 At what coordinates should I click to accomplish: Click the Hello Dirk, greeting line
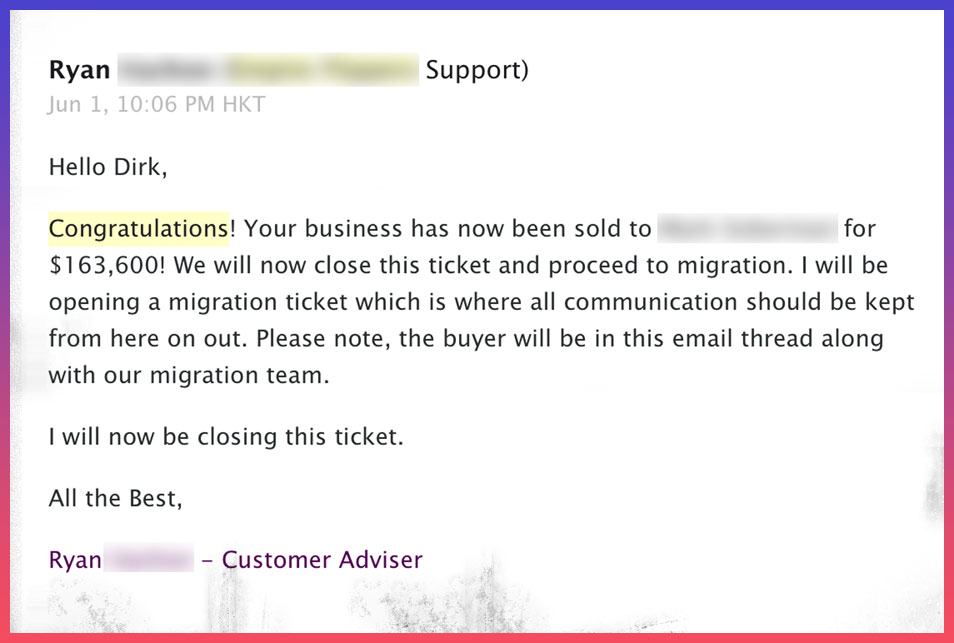[108, 167]
